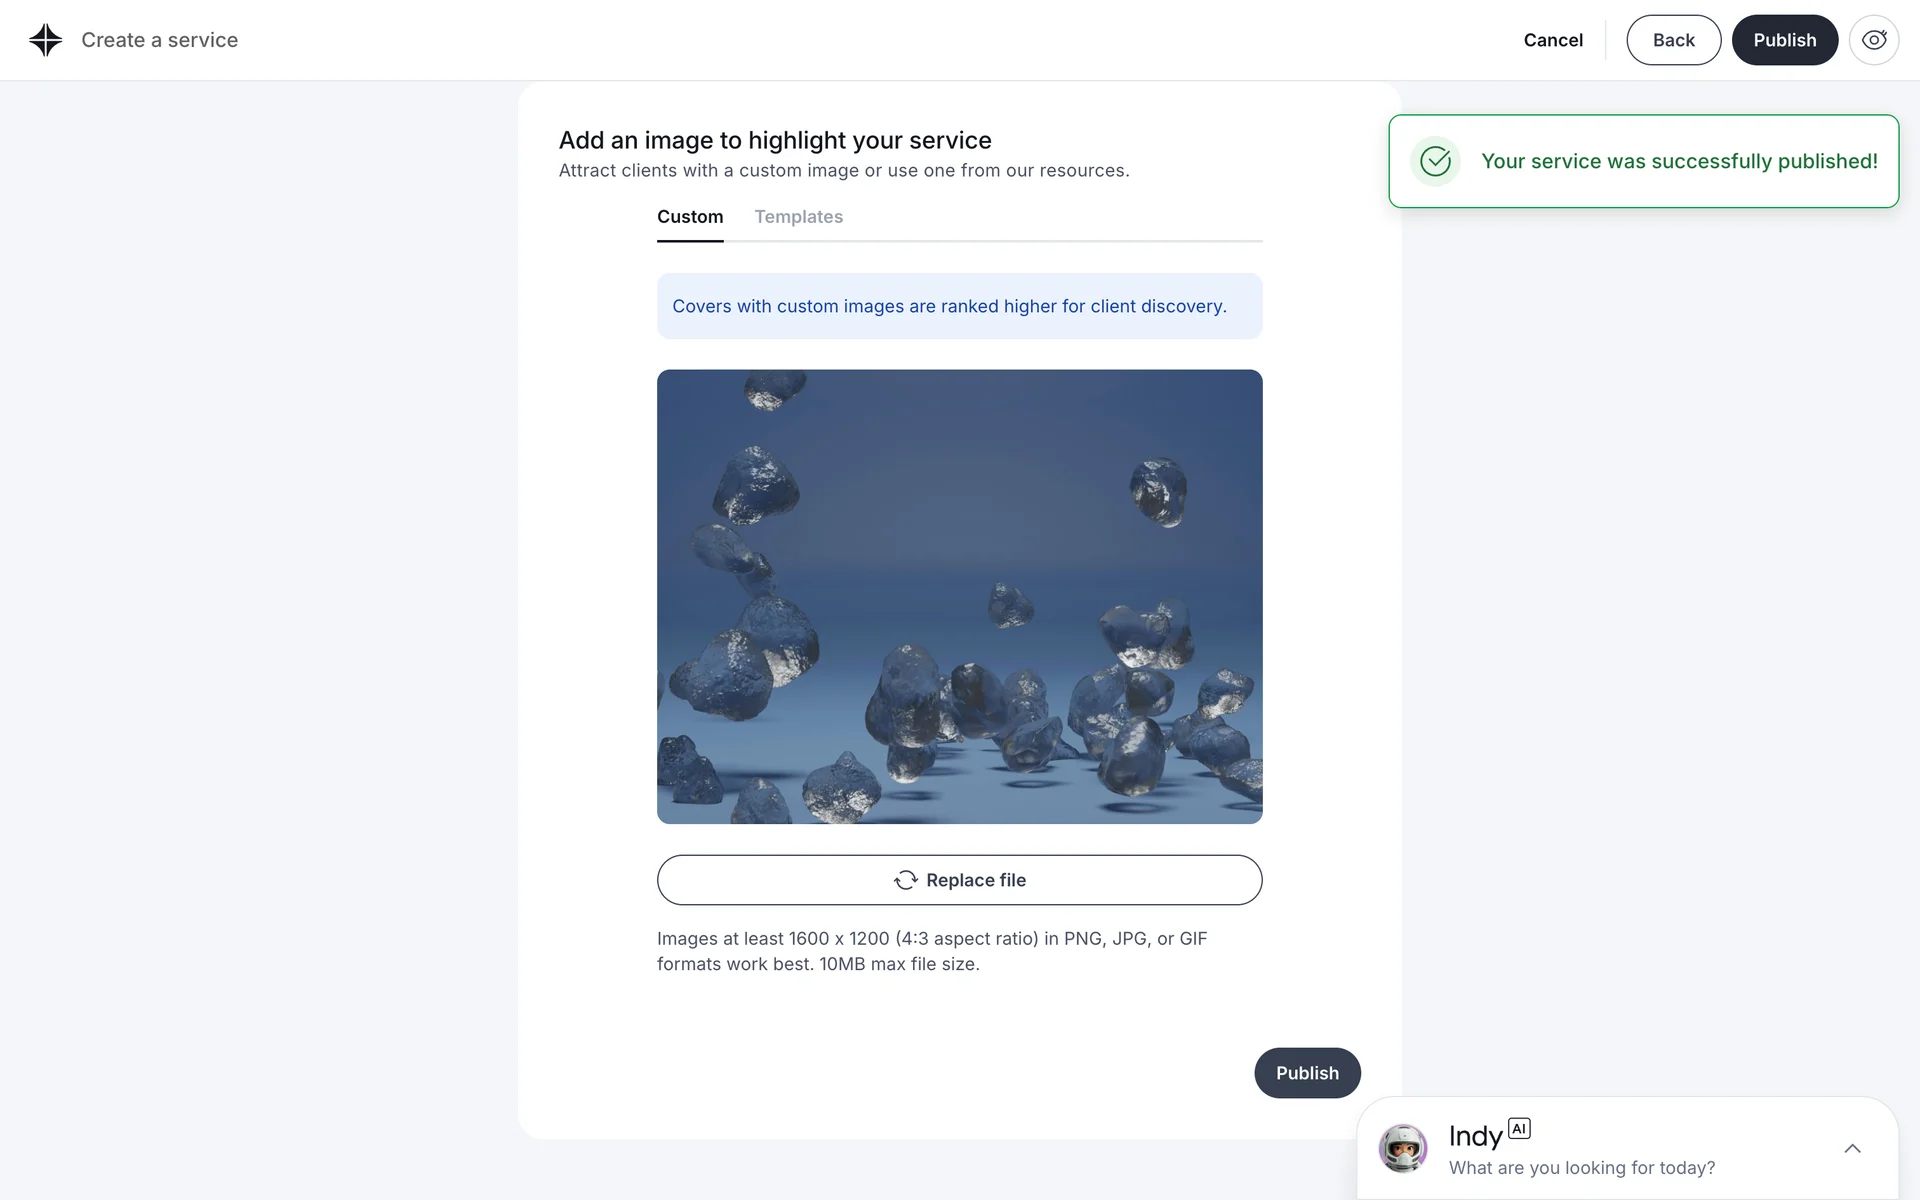Open the preview eye icon button
Image resolution: width=1920 pixels, height=1200 pixels.
click(x=1873, y=40)
